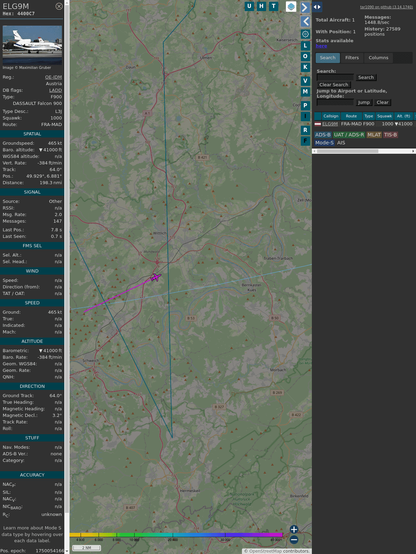Image resolution: width=416 pixels, height=554 pixels.
Task: Zoom in the map with plus
Action: [x=294, y=529]
